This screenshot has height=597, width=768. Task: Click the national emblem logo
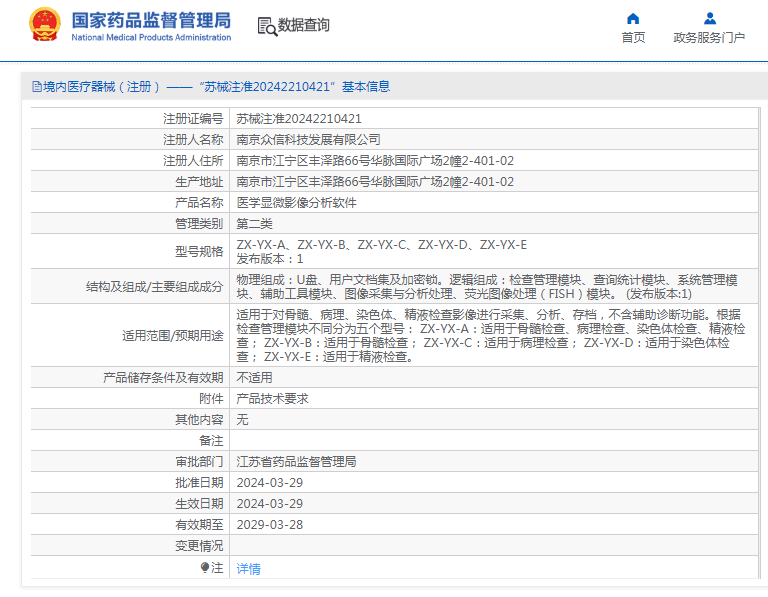coord(45,24)
